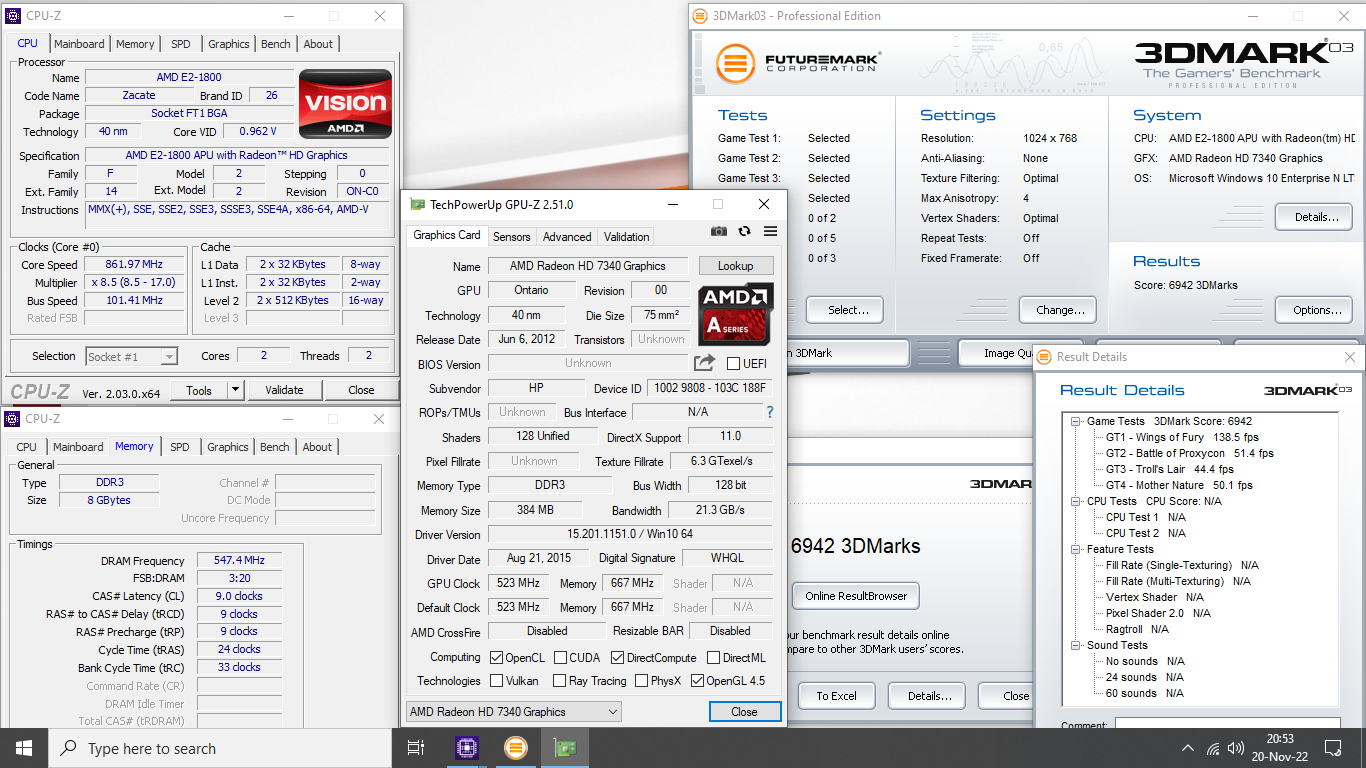This screenshot has height=768, width=1366.
Task: Collapse the Game Tests tree node
Action: 1076,421
